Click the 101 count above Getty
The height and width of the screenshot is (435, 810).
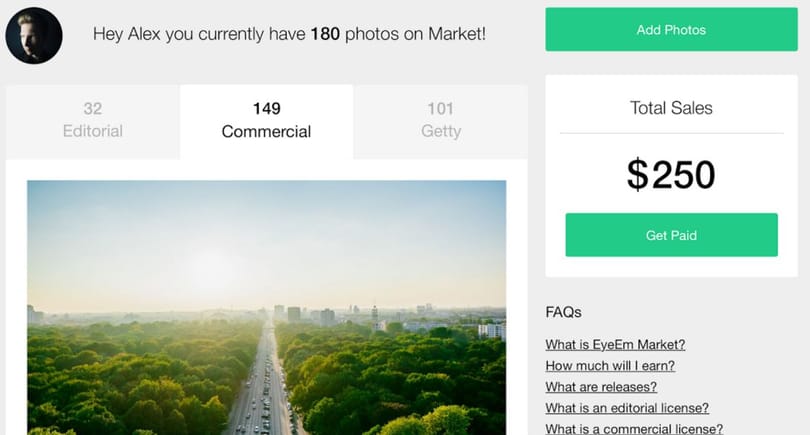click(x=441, y=108)
